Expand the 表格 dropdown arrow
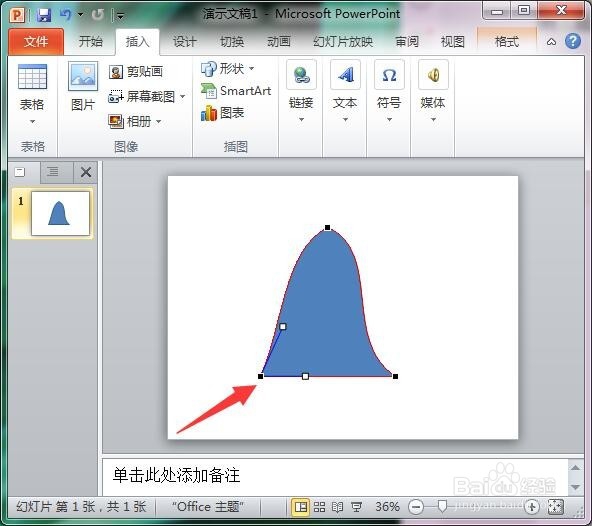 pyautogui.click(x=32, y=121)
